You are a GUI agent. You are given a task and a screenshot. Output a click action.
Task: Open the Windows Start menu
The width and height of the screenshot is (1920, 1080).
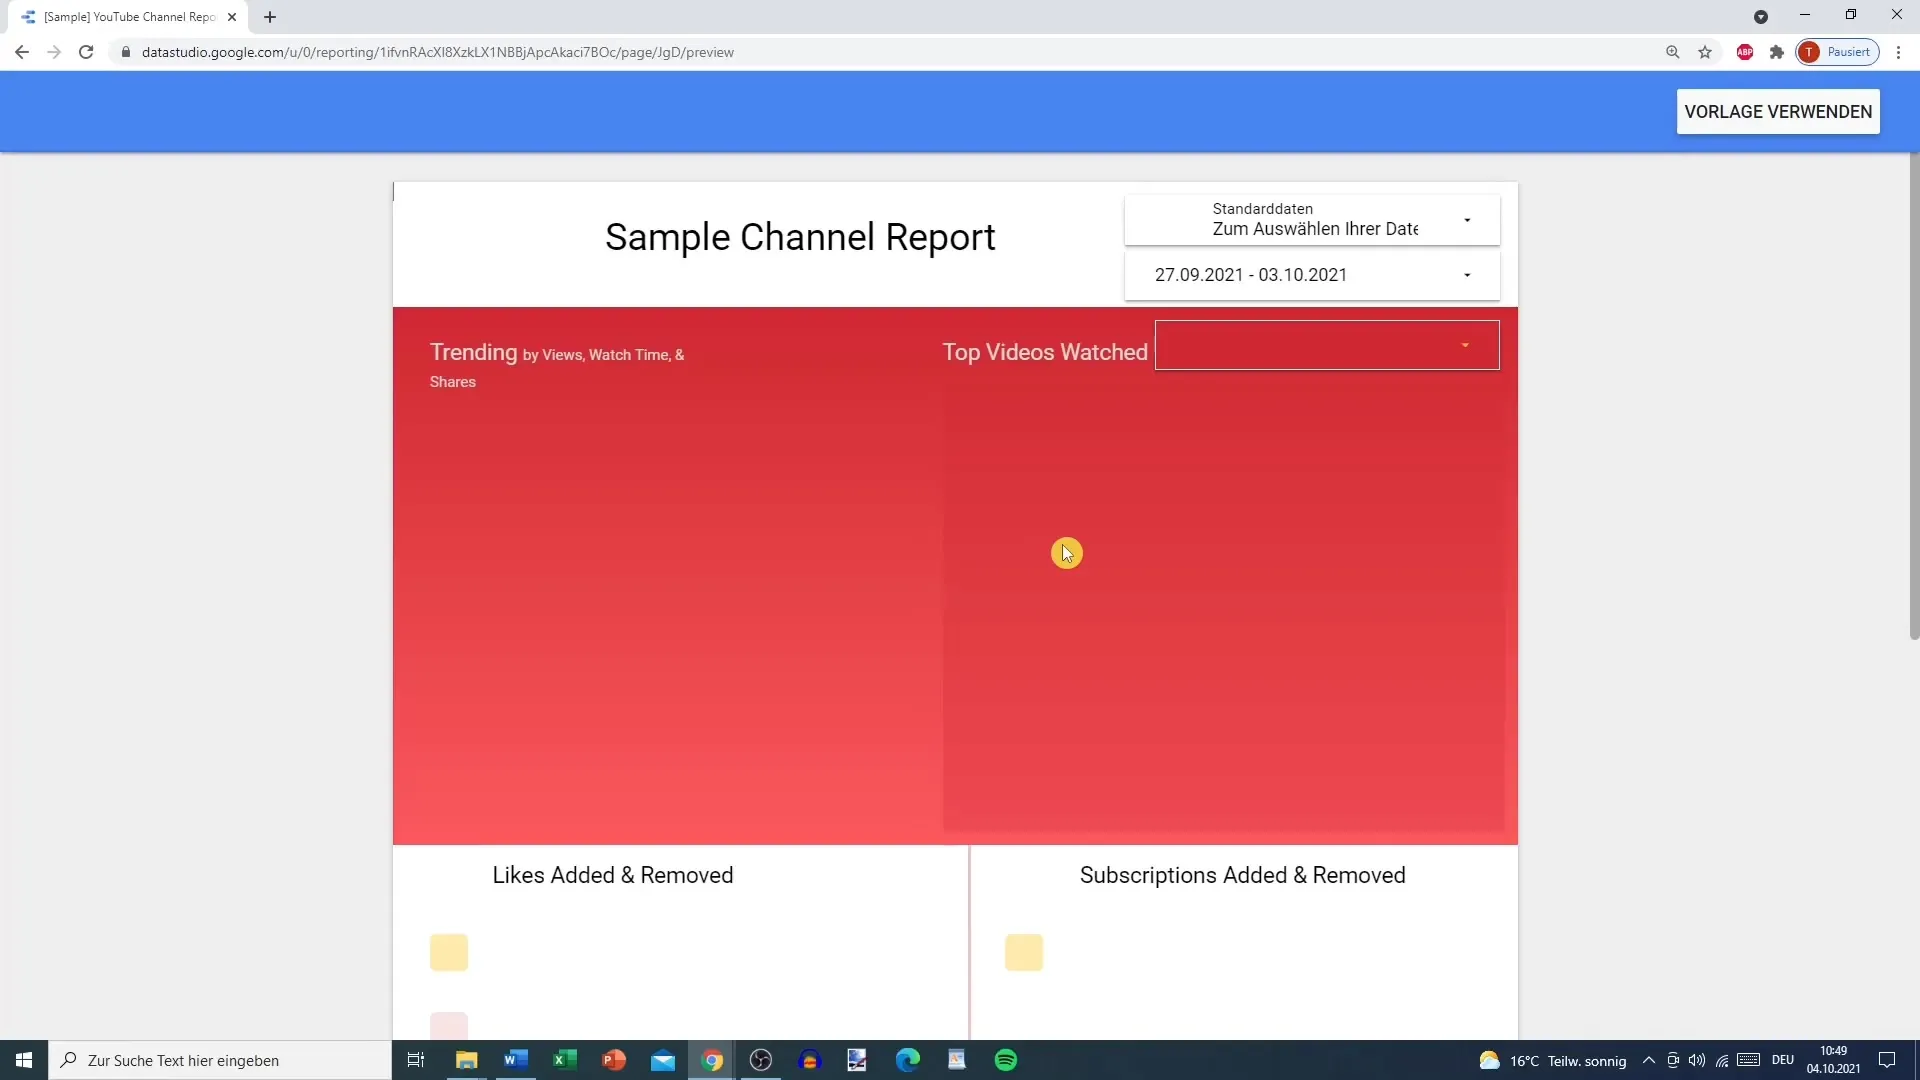tap(24, 1060)
